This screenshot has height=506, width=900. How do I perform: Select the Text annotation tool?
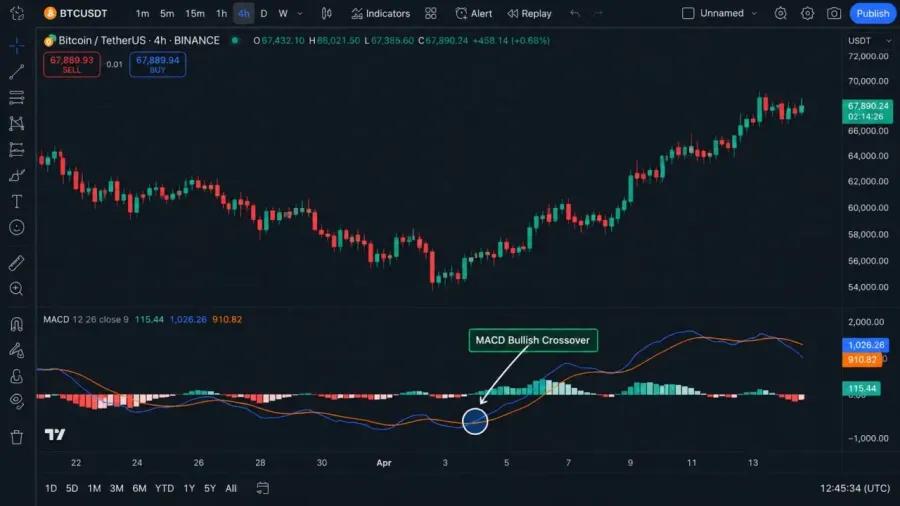tap(17, 201)
